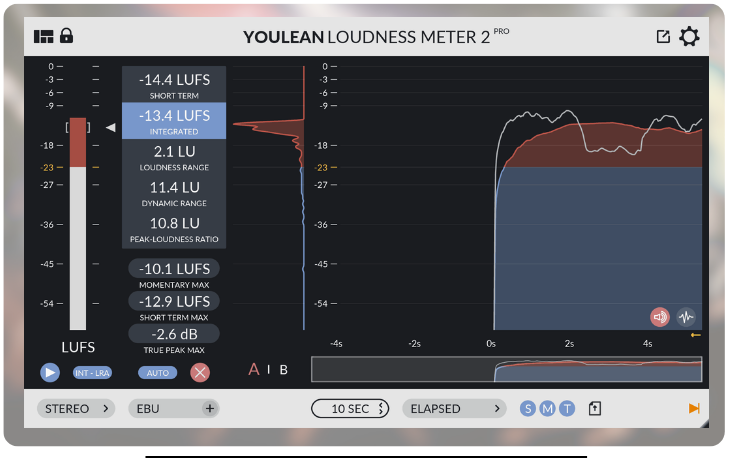Toggle the M momentary graph button
The image size is (729, 460).
(547, 409)
